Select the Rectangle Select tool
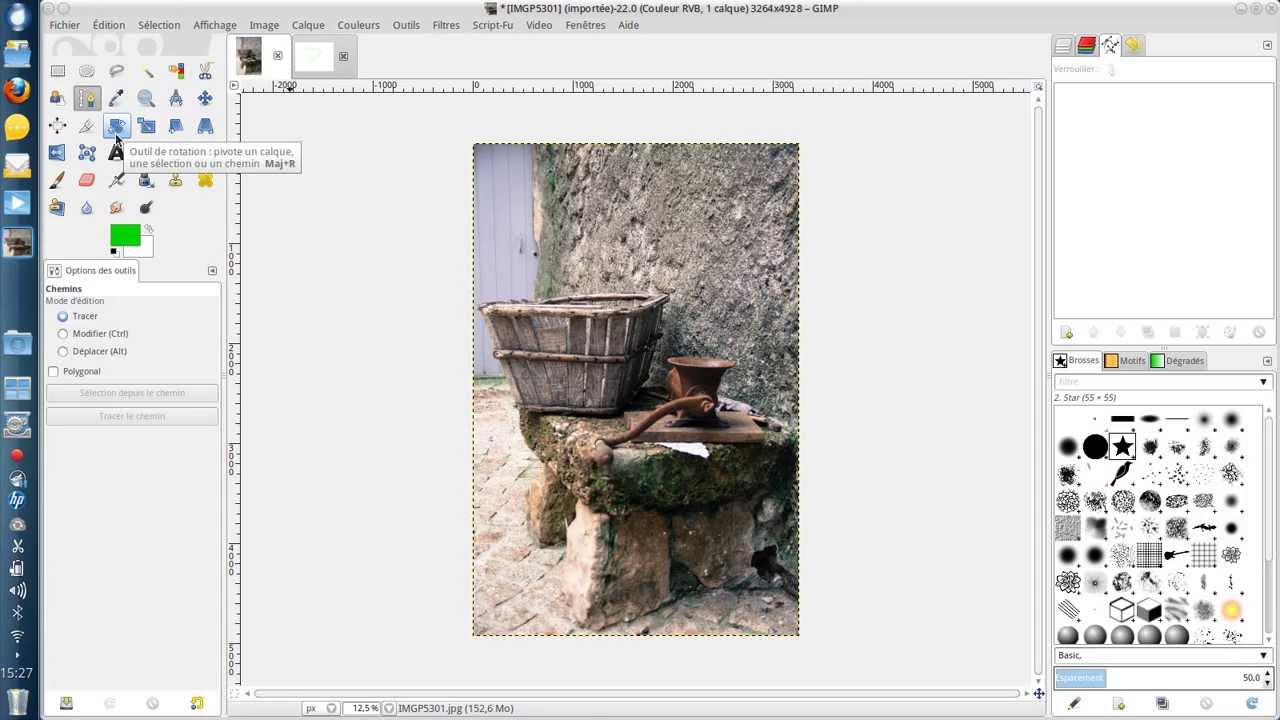Viewport: 1280px width, 720px height. (58, 71)
